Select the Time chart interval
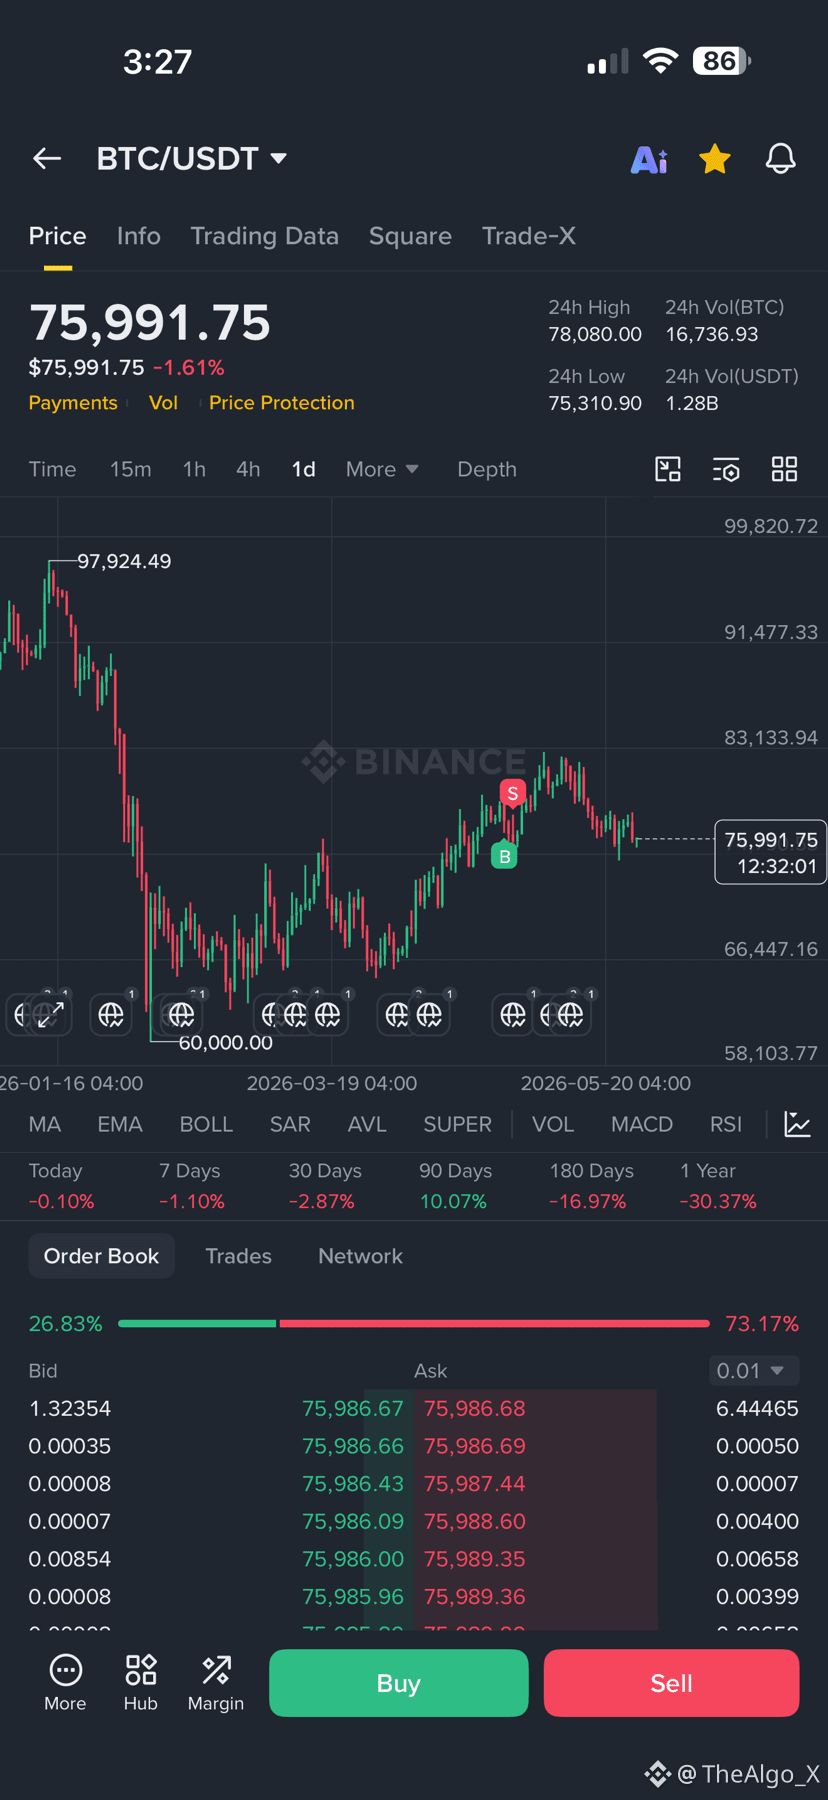 [52, 469]
